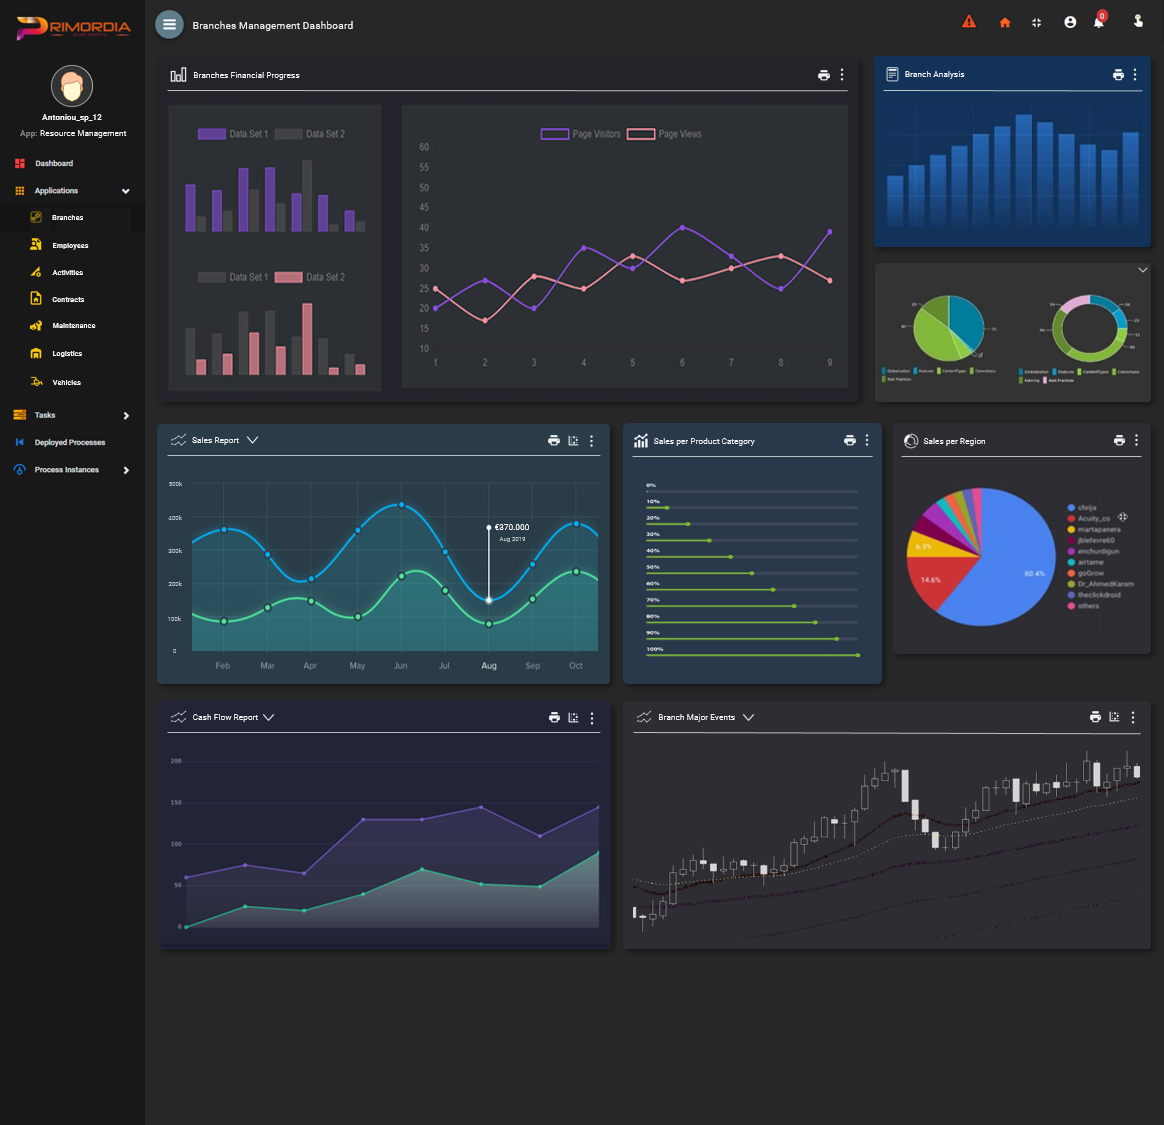
Task: Expand the Tasks sidebar section
Action: [125, 416]
